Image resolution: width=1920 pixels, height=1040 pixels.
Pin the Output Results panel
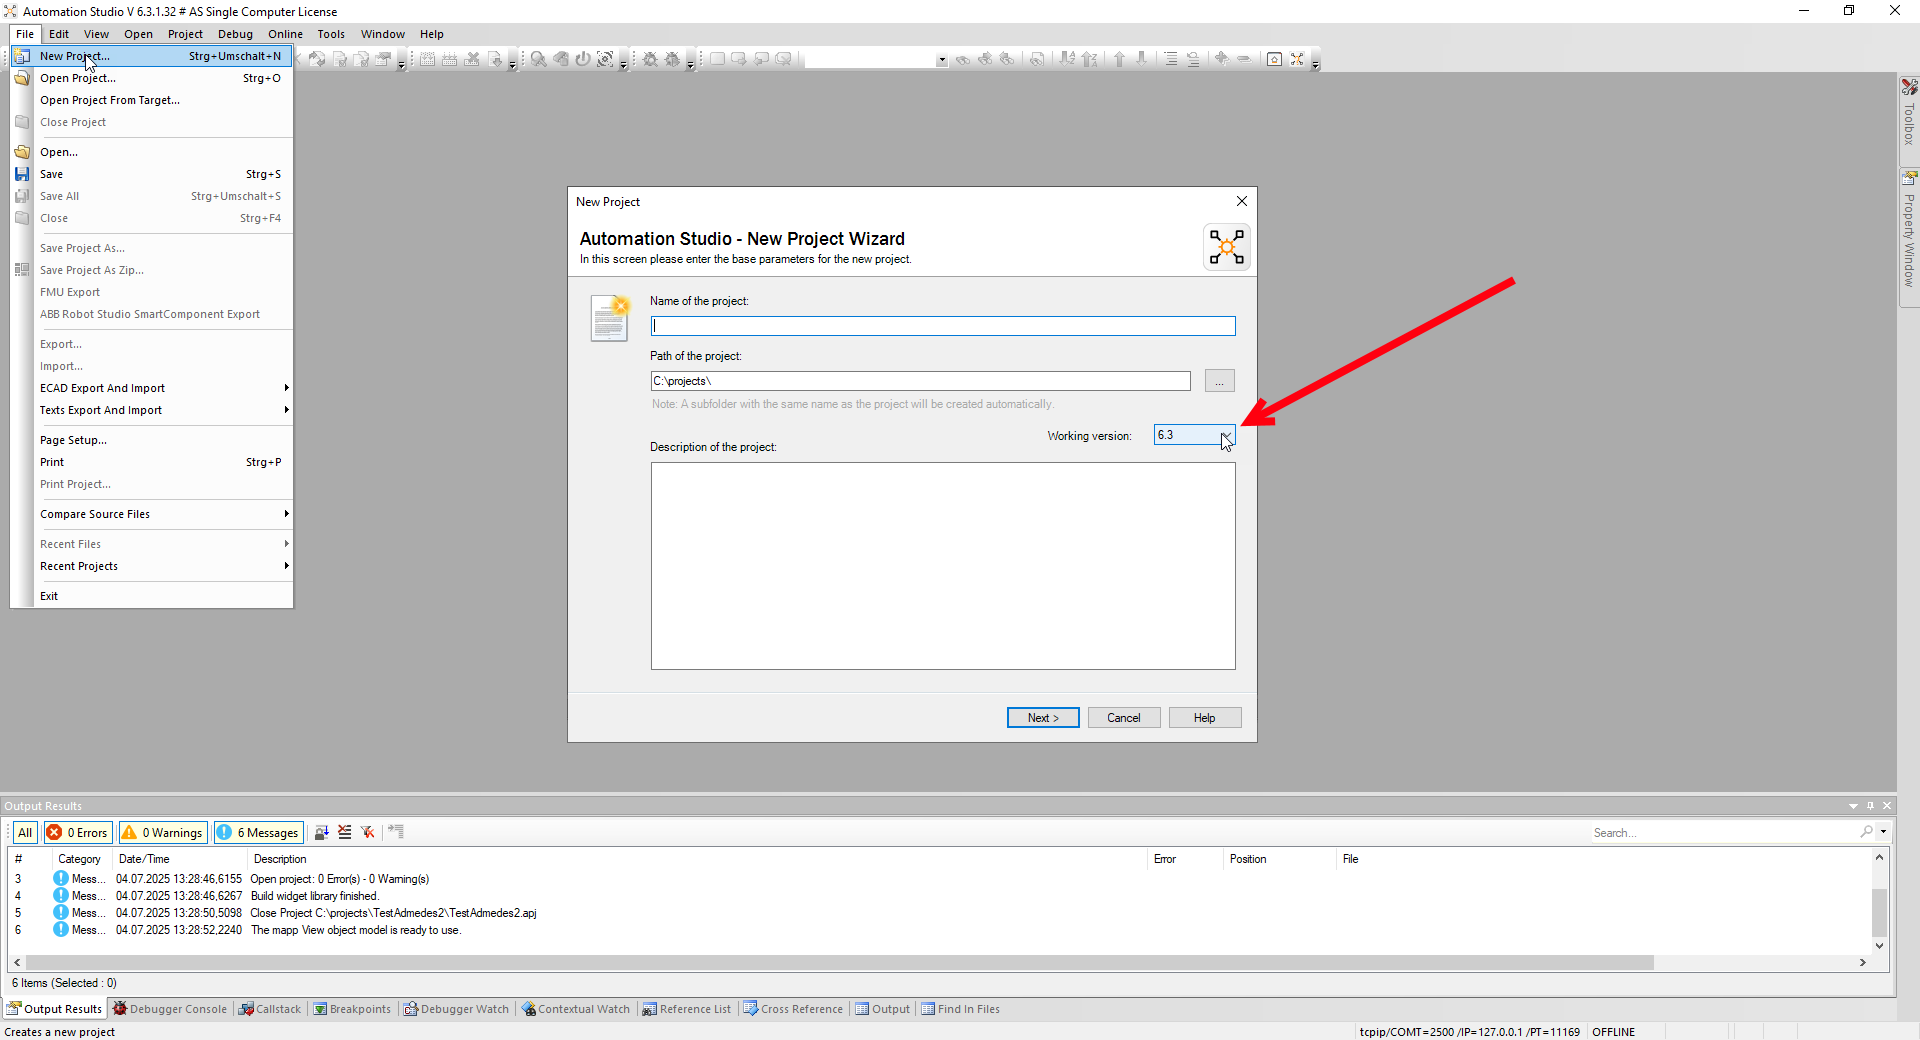[x=1870, y=806]
